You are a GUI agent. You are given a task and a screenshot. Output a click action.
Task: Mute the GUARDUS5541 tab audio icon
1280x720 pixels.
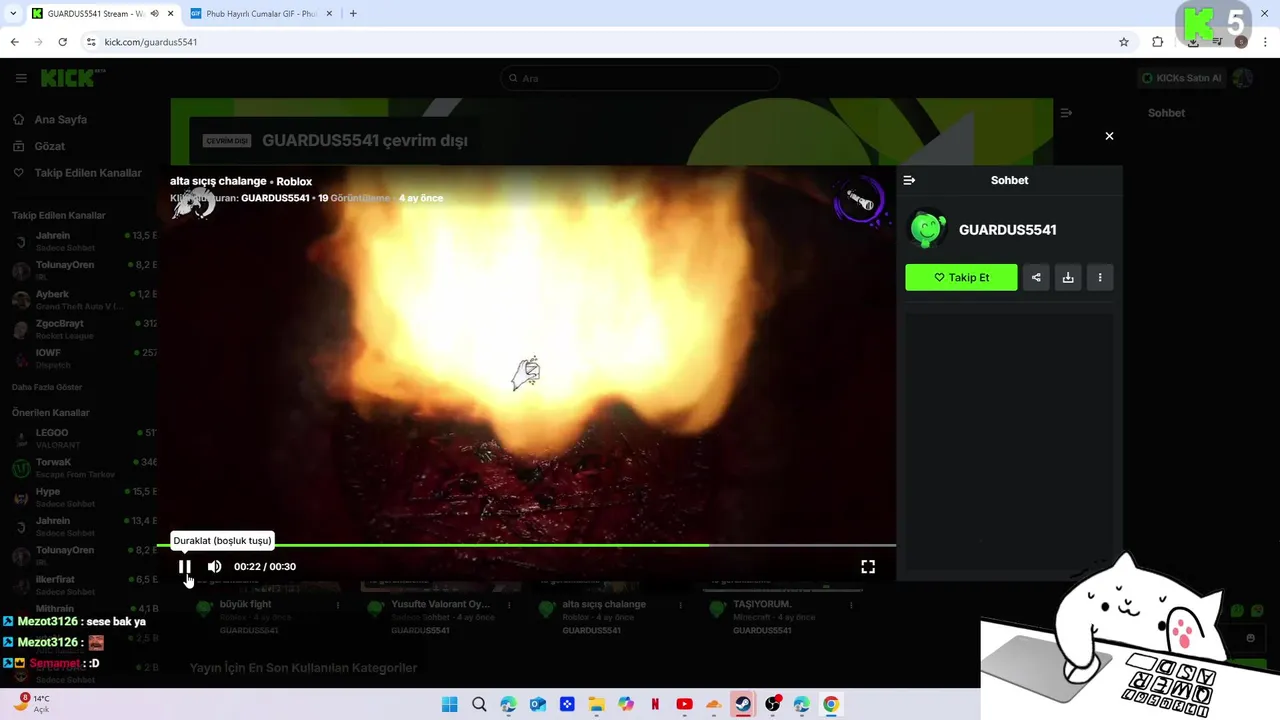click(155, 14)
